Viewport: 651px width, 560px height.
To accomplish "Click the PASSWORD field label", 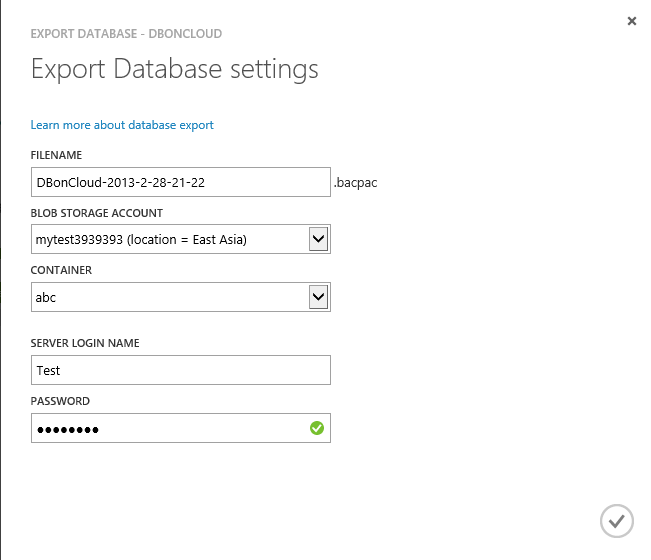I will click(60, 401).
